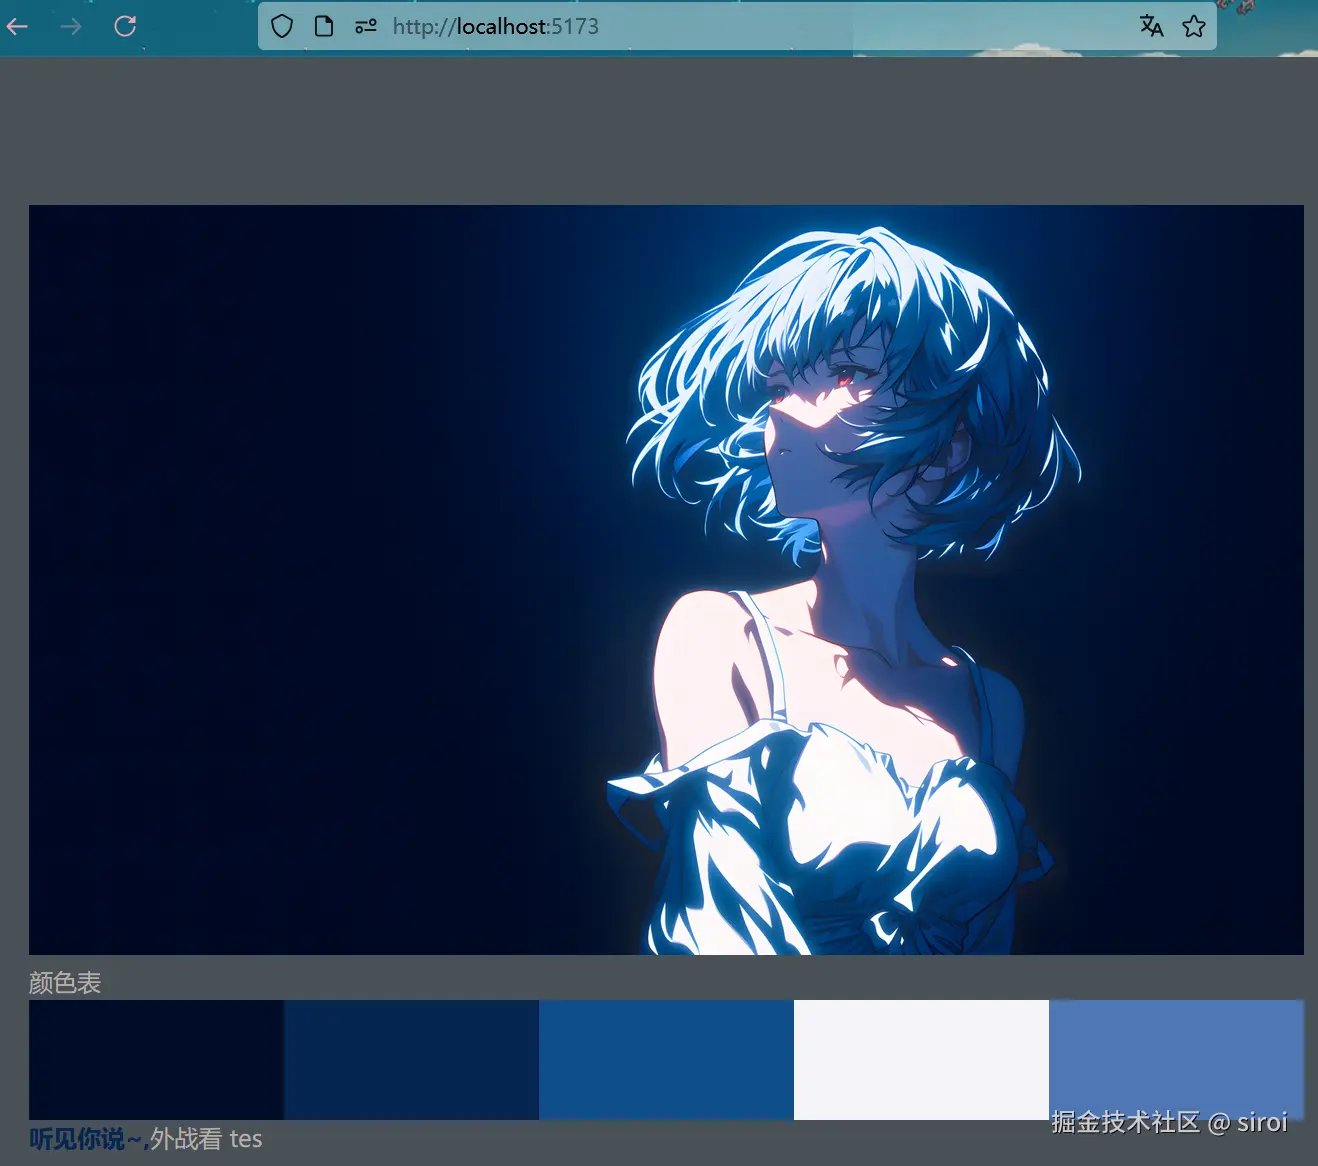Focus the browser address bar
This screenshot has width=1318, height=1166.
pos(700,26)
